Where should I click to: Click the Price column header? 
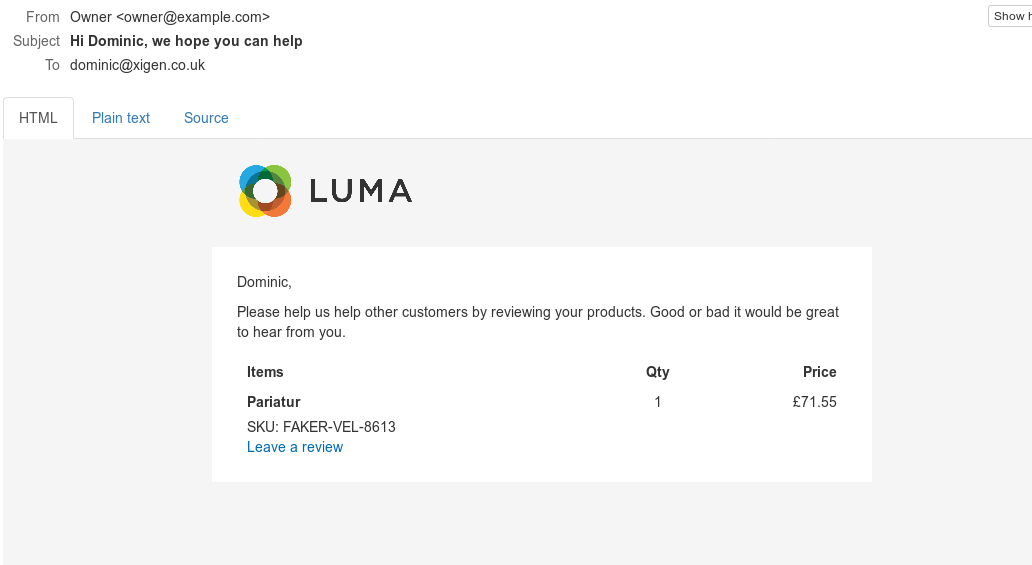tap(819, 372)
